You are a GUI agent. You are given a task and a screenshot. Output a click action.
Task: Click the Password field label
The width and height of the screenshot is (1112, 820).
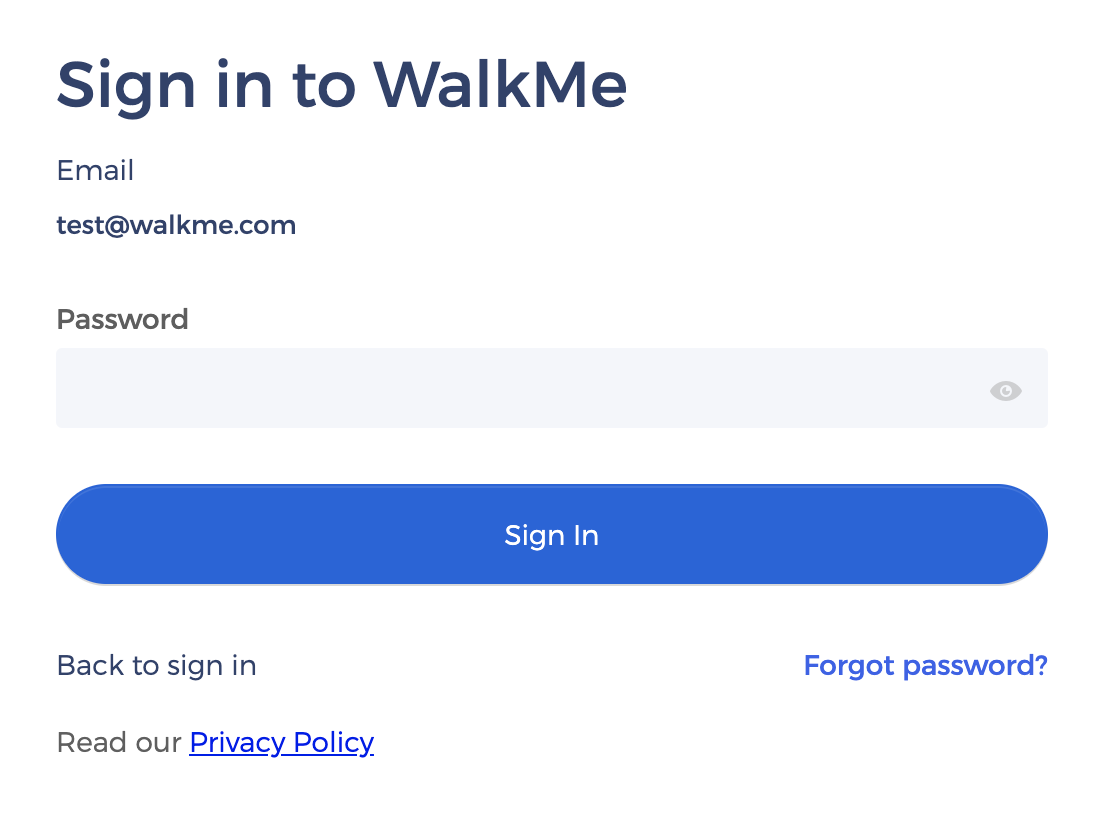122,319
